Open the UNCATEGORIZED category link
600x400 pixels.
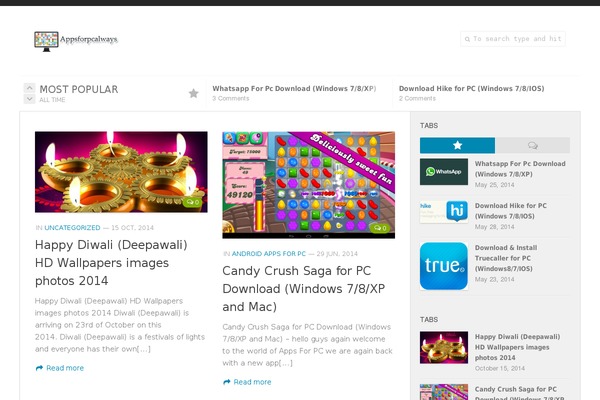click(x=72, y=228)
